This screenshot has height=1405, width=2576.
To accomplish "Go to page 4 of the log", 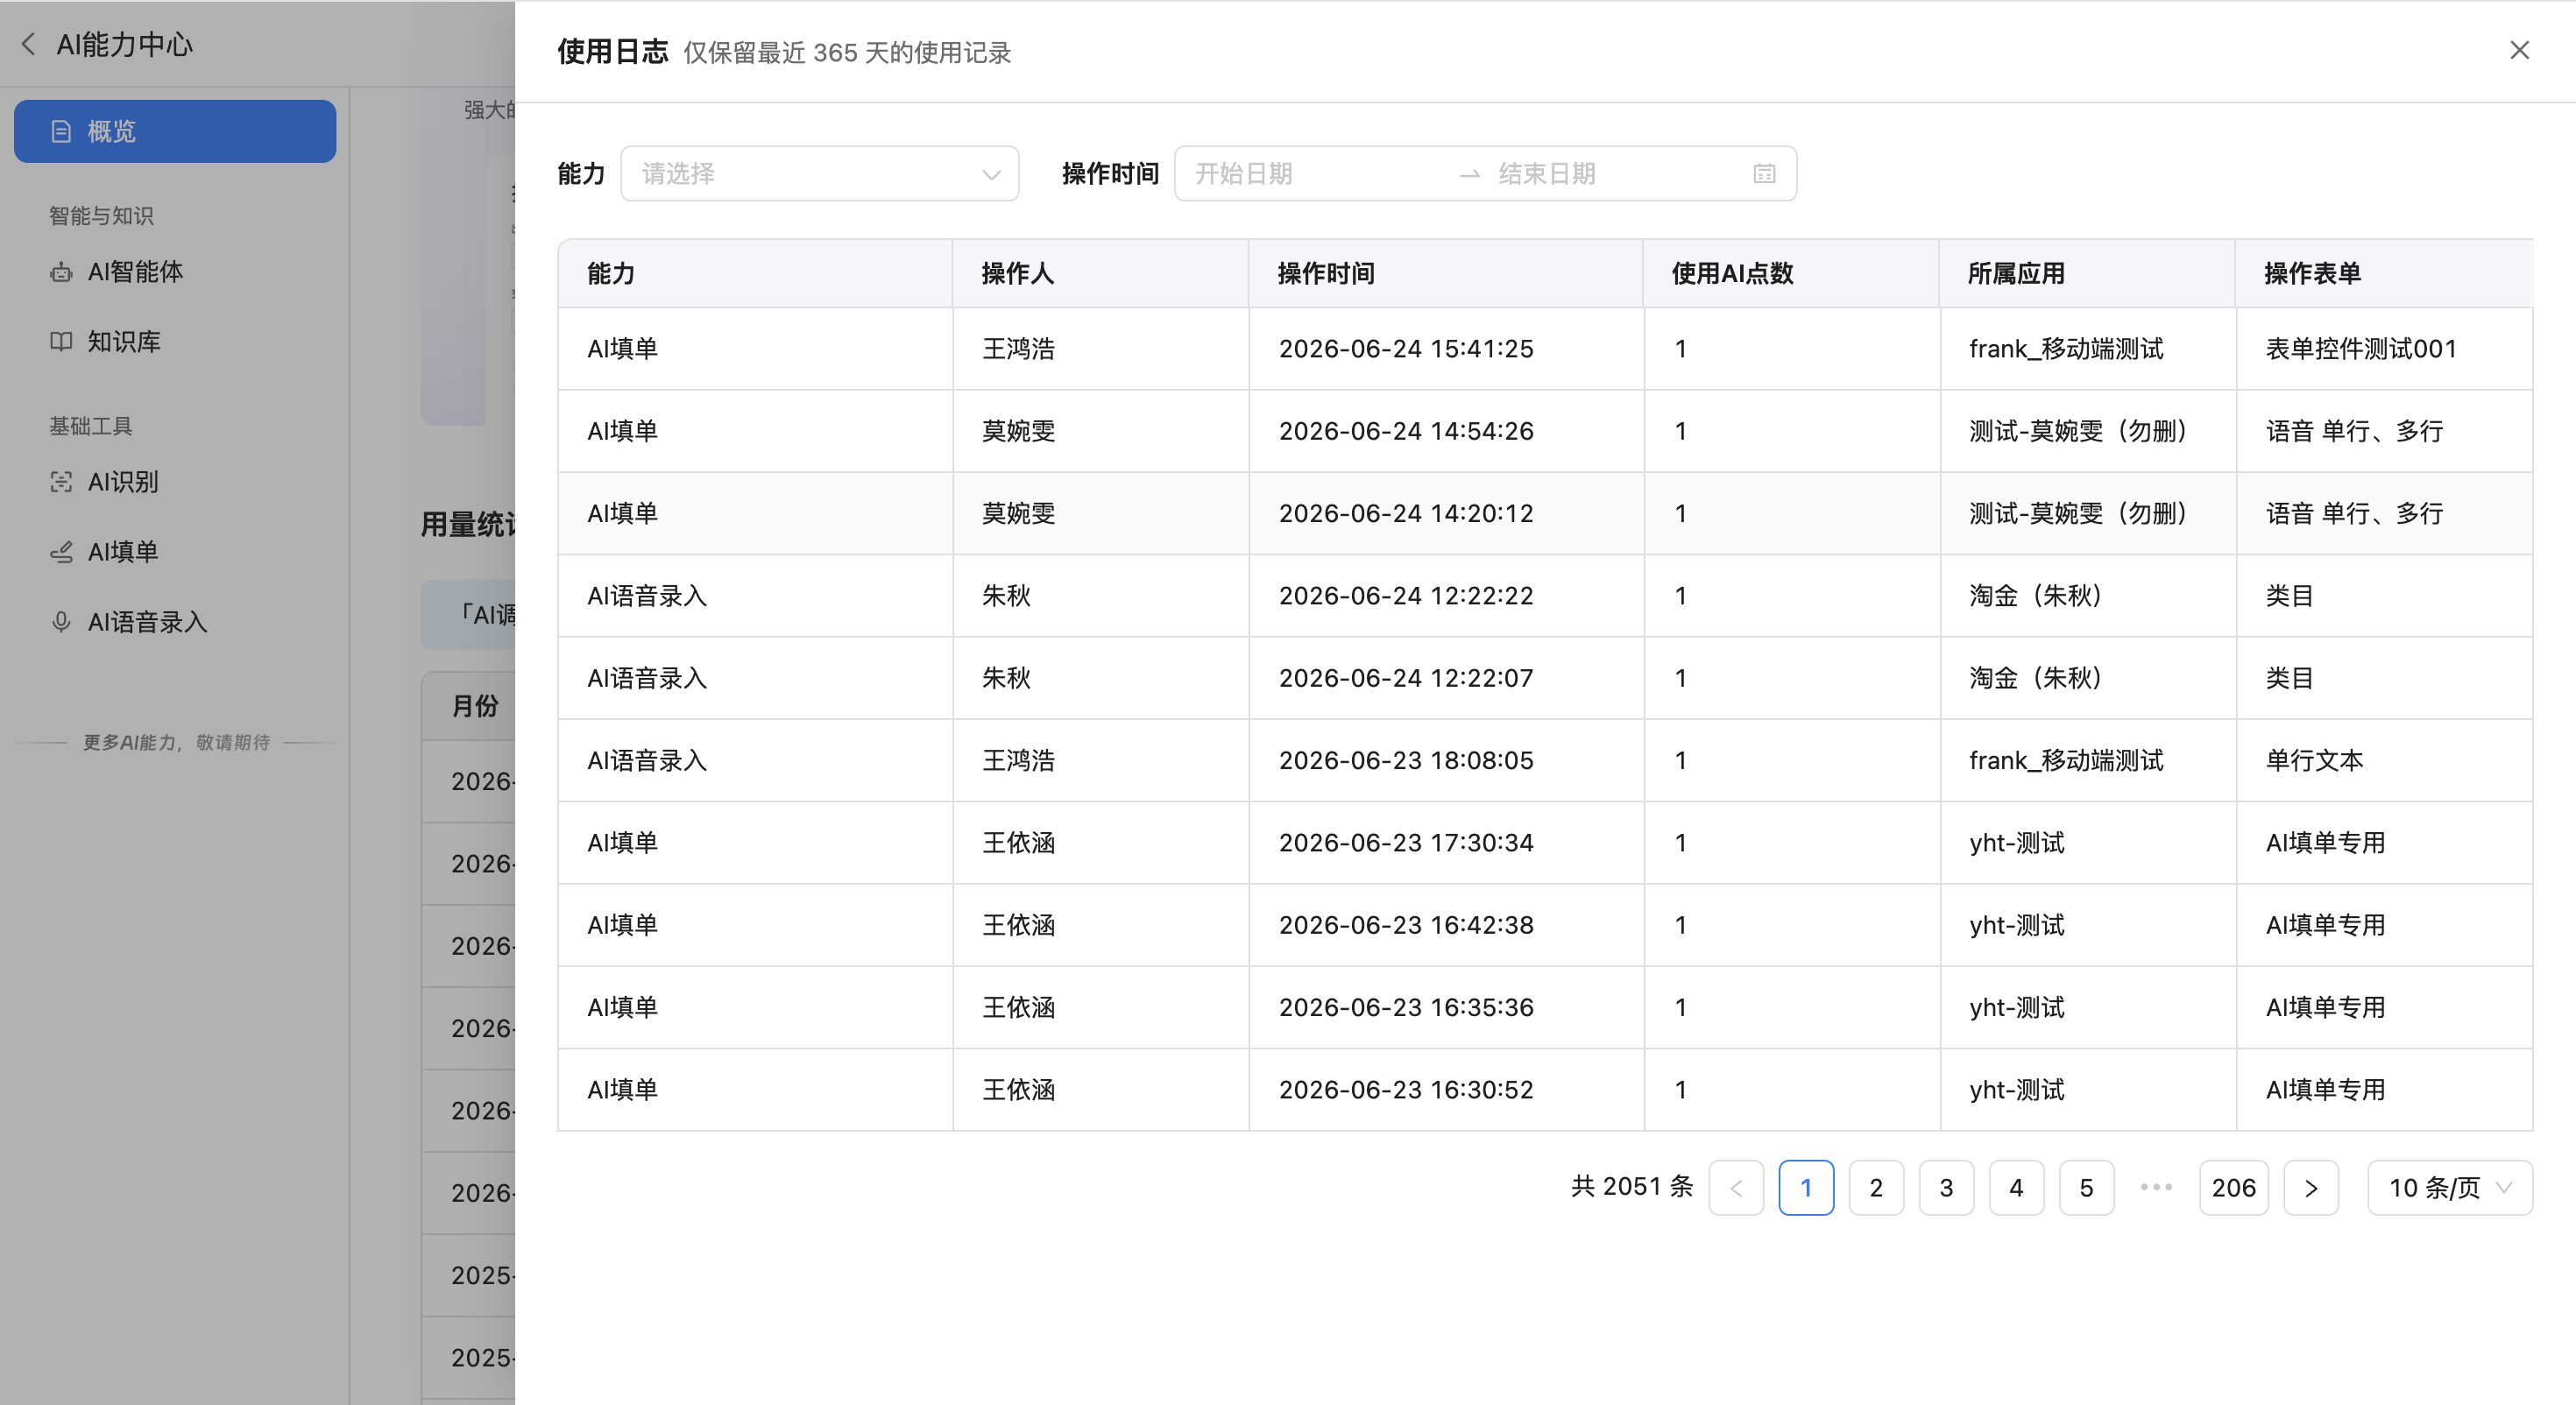I will (2016, 1188).
